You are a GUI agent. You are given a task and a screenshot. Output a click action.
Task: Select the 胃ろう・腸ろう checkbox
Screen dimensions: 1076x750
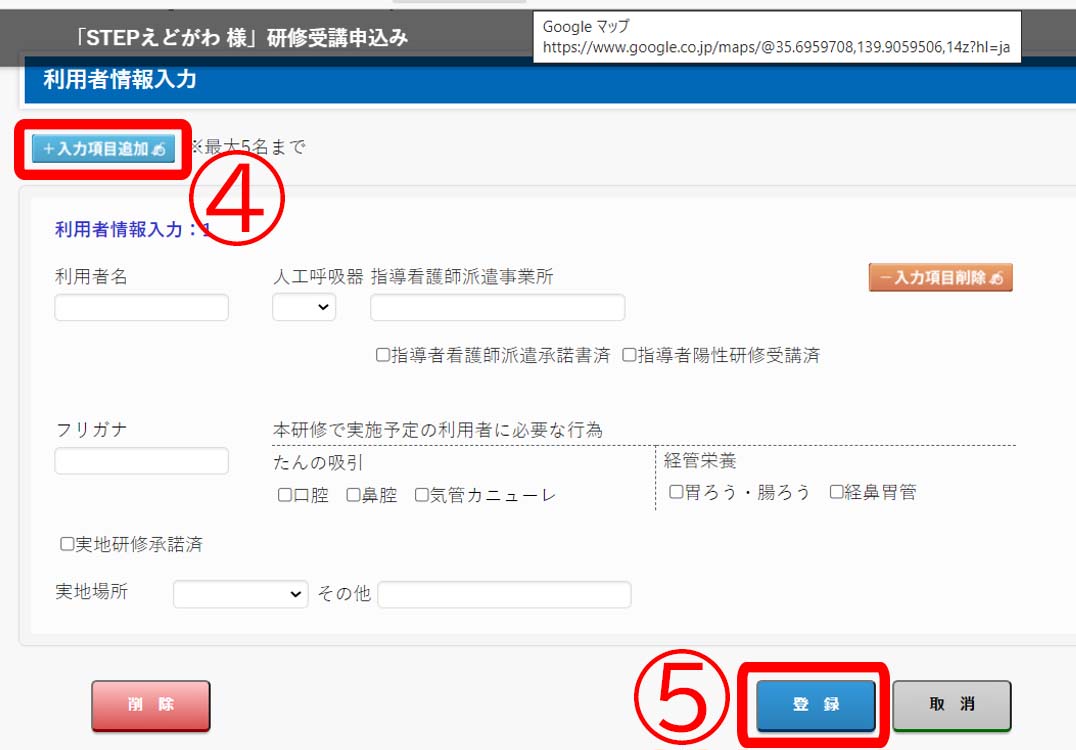tap(676, 491)
